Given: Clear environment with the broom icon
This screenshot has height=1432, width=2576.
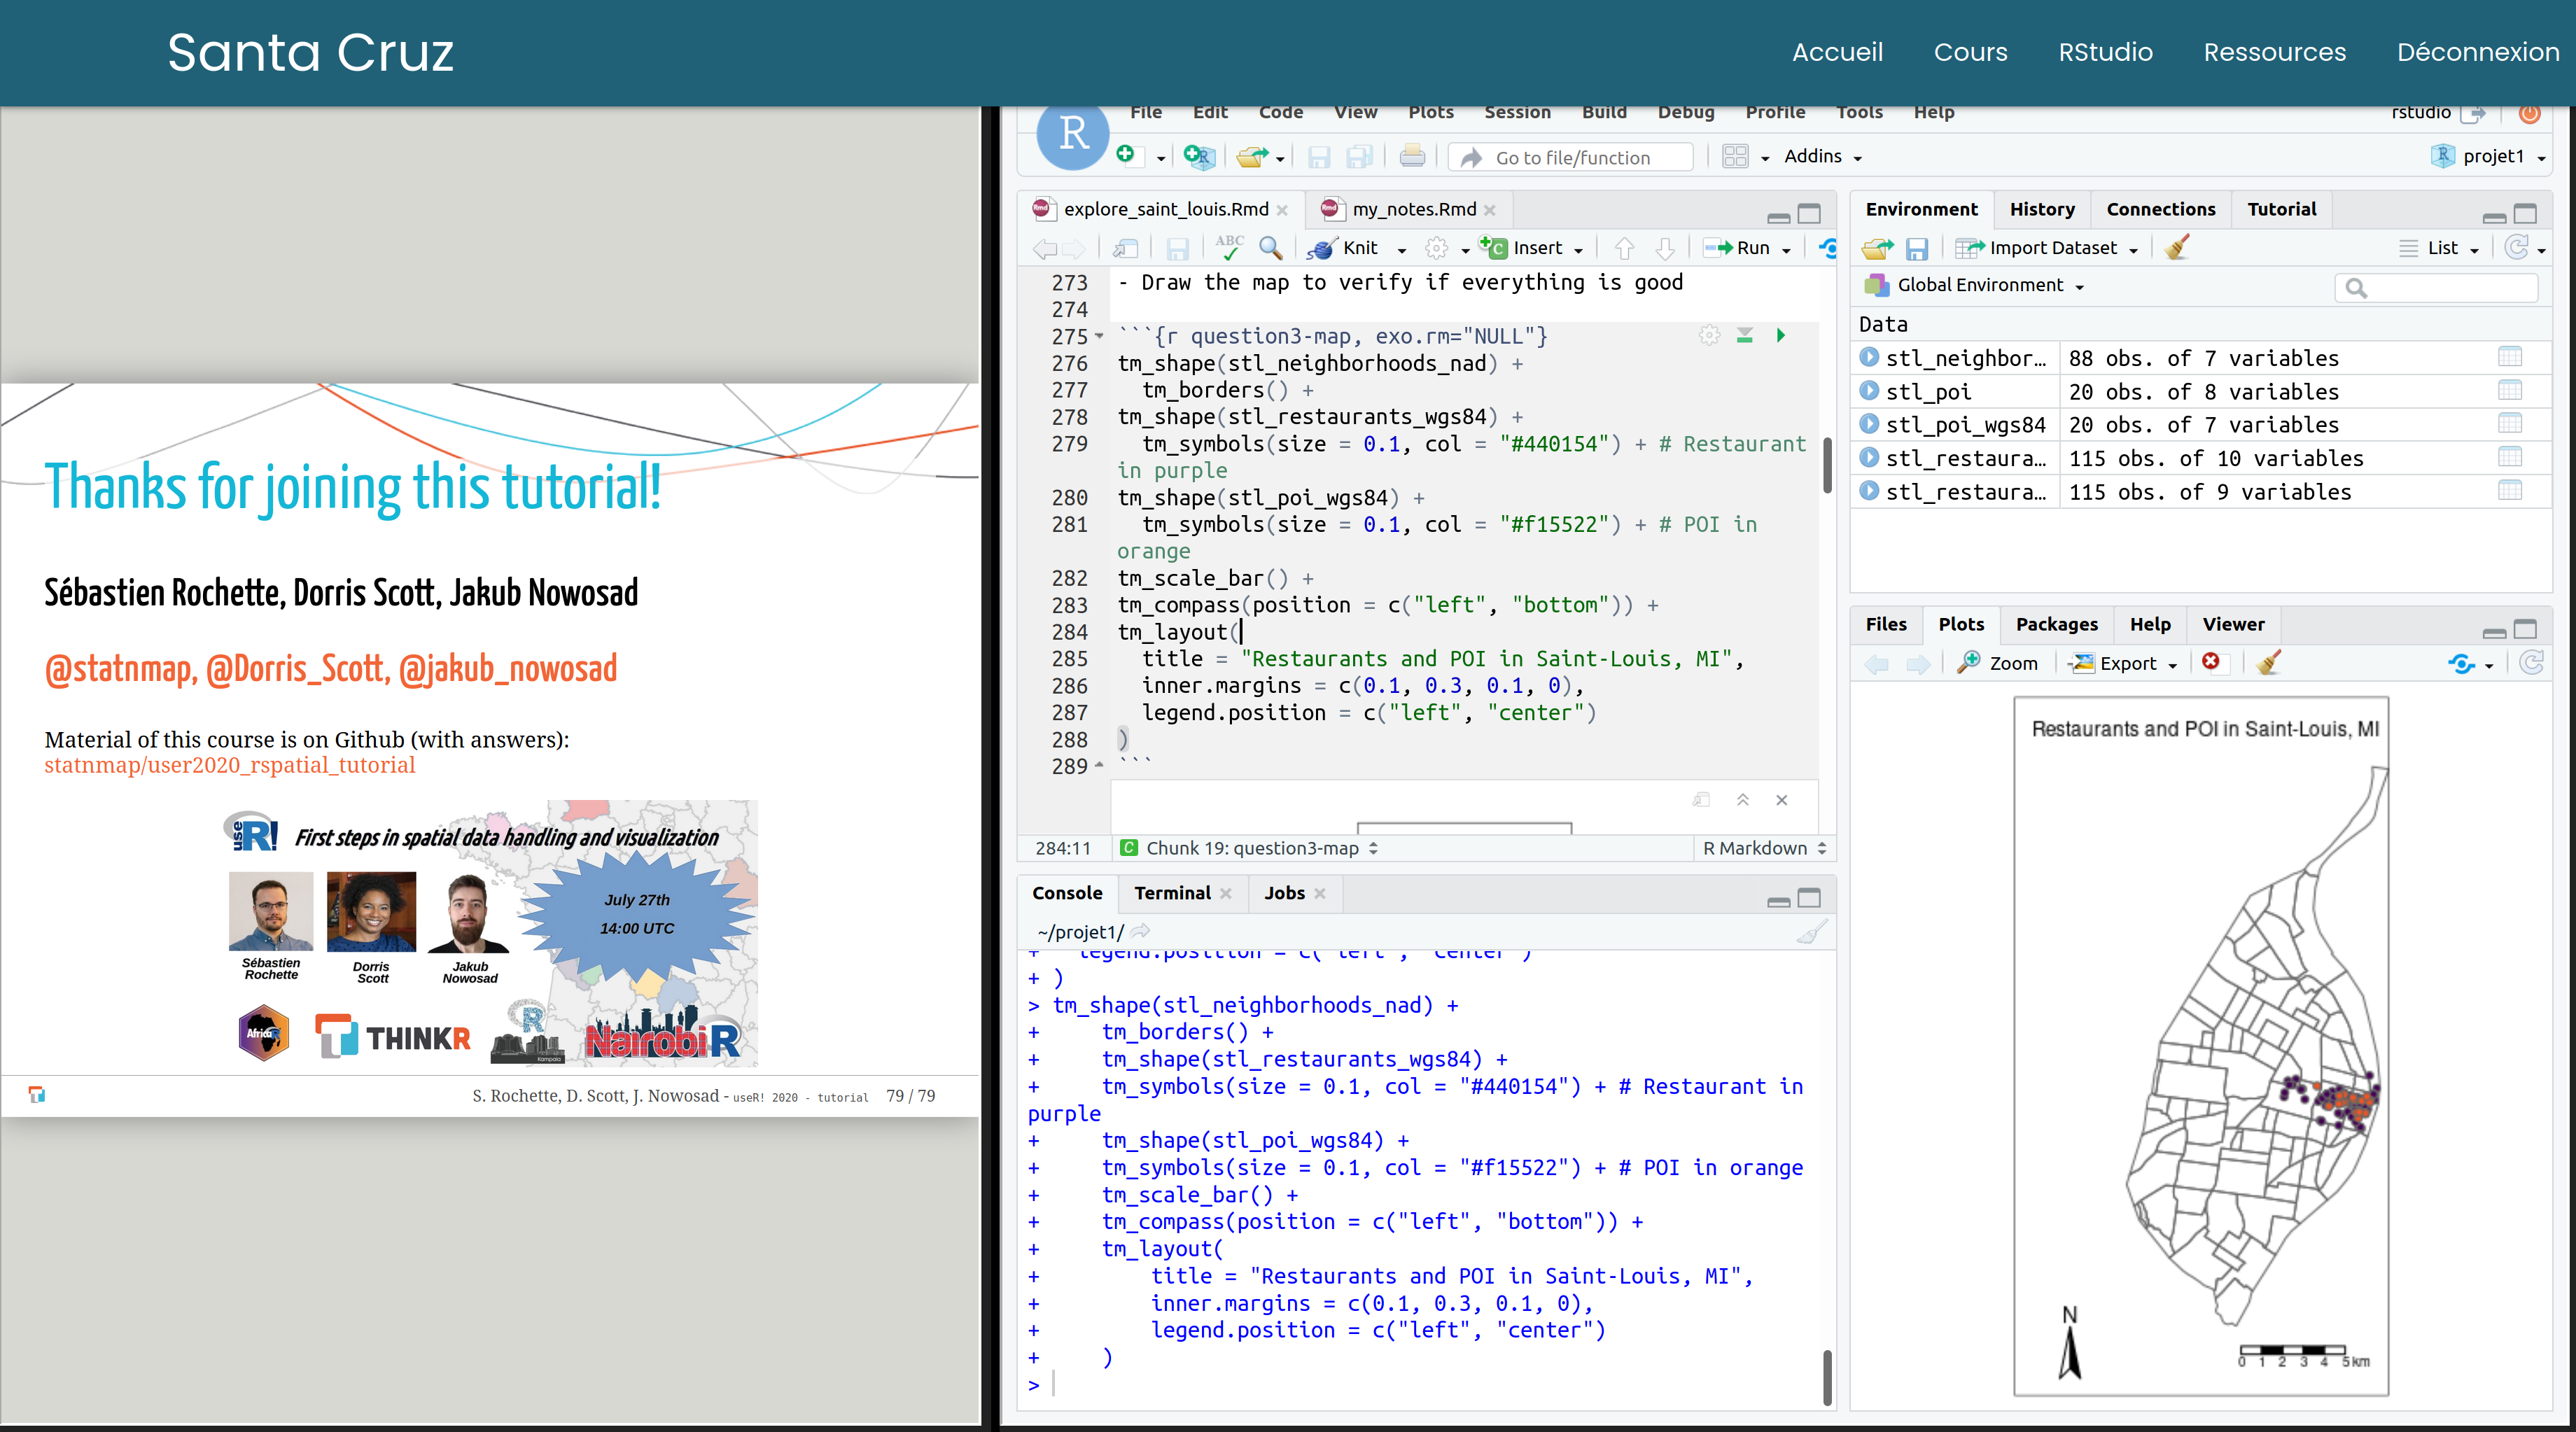Looking at the screenshot, I should coord(2177,248).
